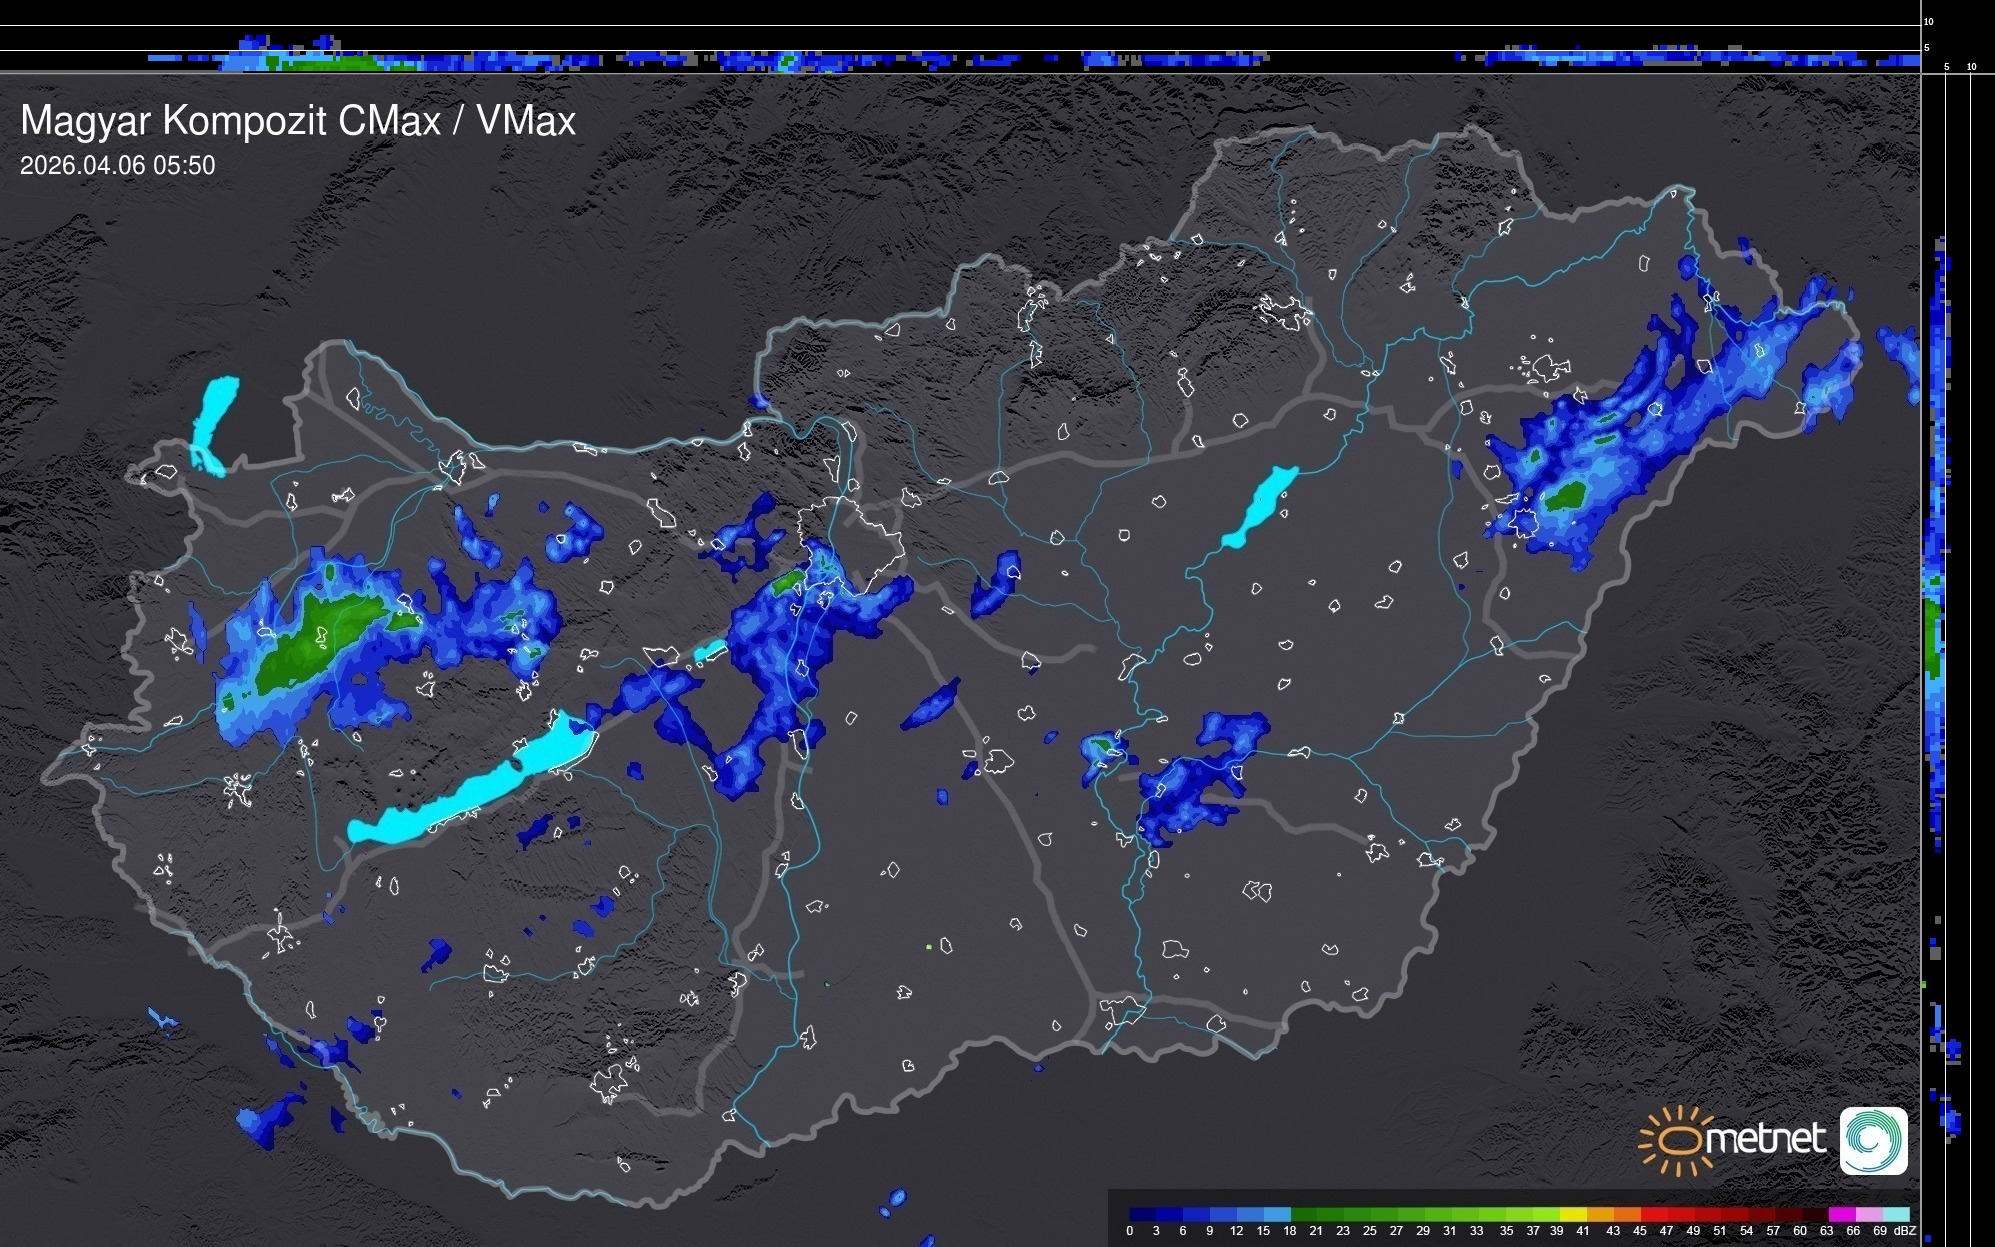Viewport: 1995px width, 1247px height.
Task: Click the 10 scale label at top right
Action: coord(1928,21)
